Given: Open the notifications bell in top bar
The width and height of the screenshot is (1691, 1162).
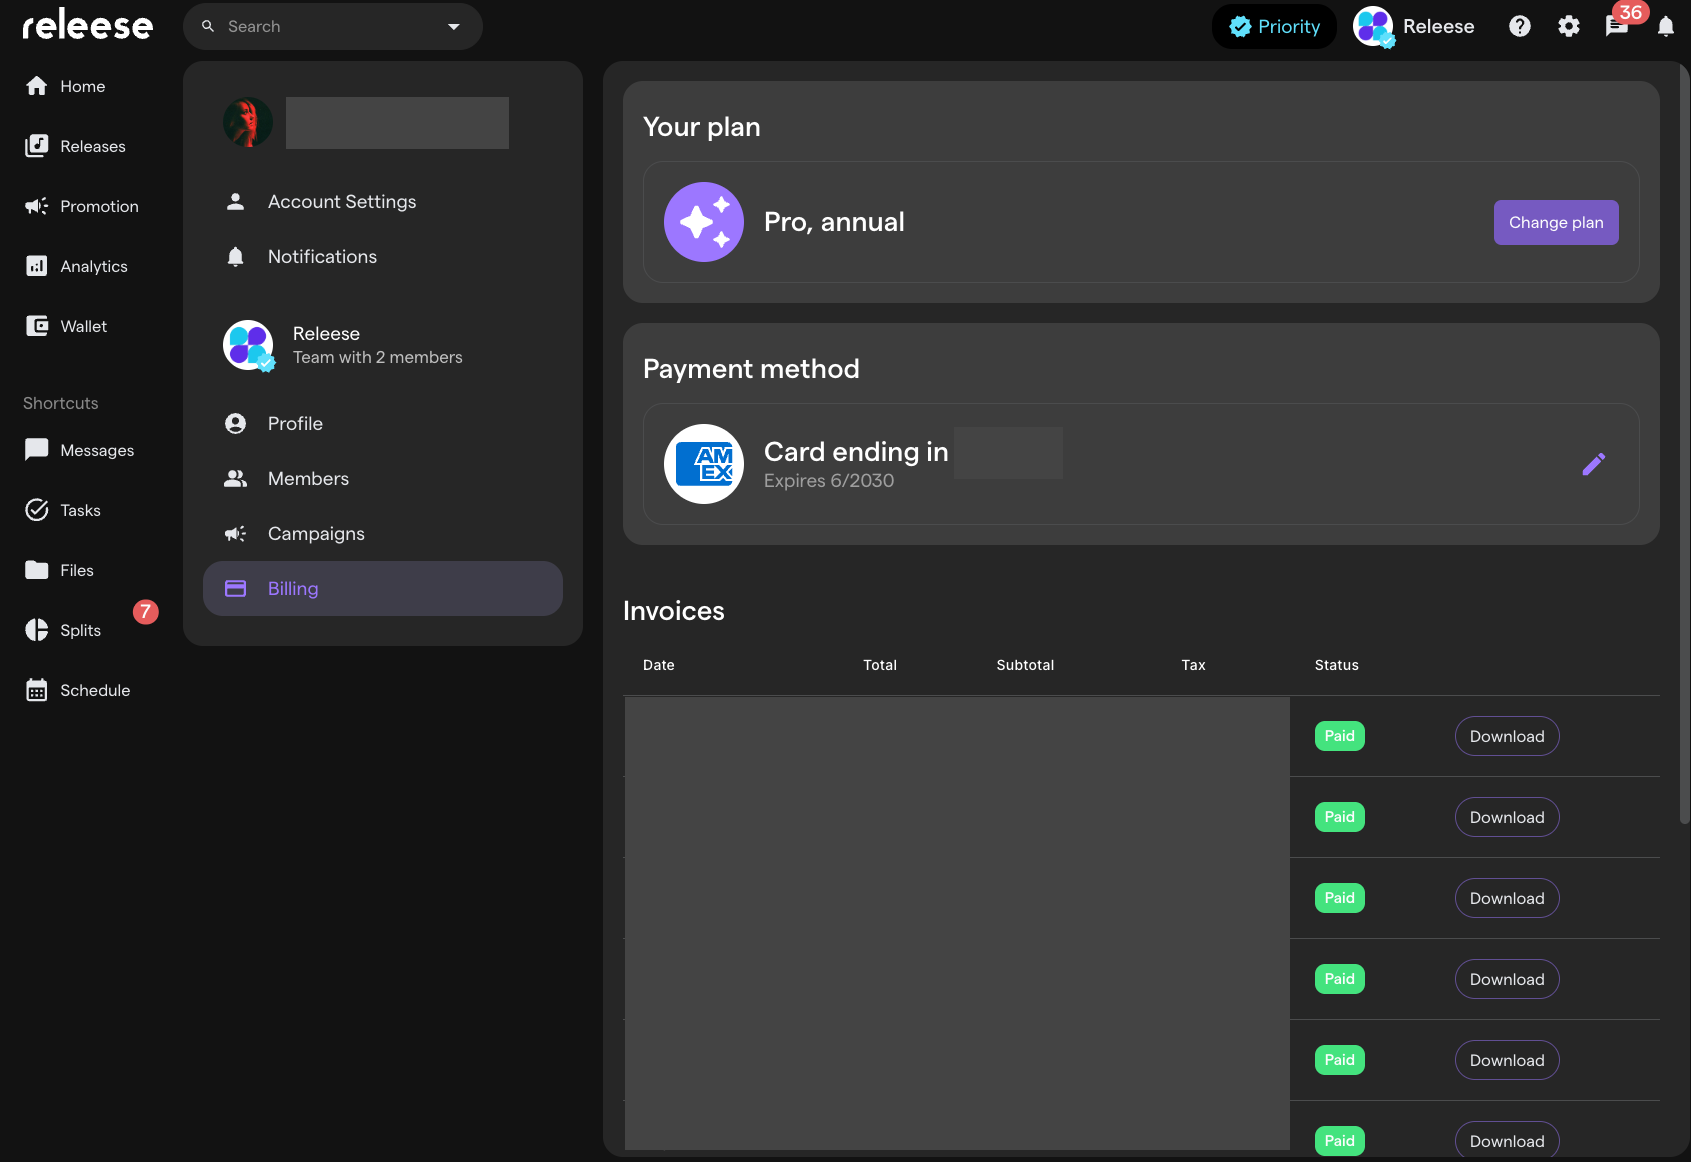Looking at the screenshot, I should click(1666, 26).
